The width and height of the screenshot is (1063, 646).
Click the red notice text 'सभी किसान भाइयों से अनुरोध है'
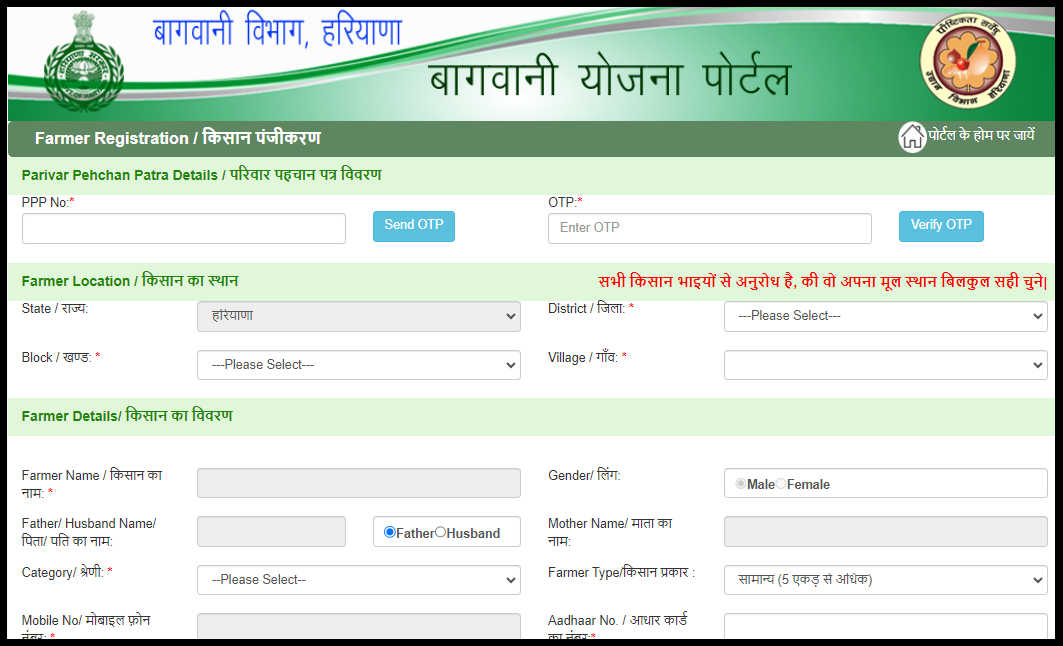[x=822, y=281]
